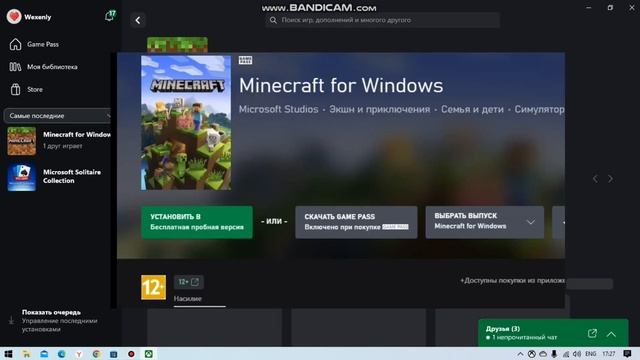Click the 'Насилие' content descriptor text
Screen dimensions: 640x360
[x=188, y=299]
